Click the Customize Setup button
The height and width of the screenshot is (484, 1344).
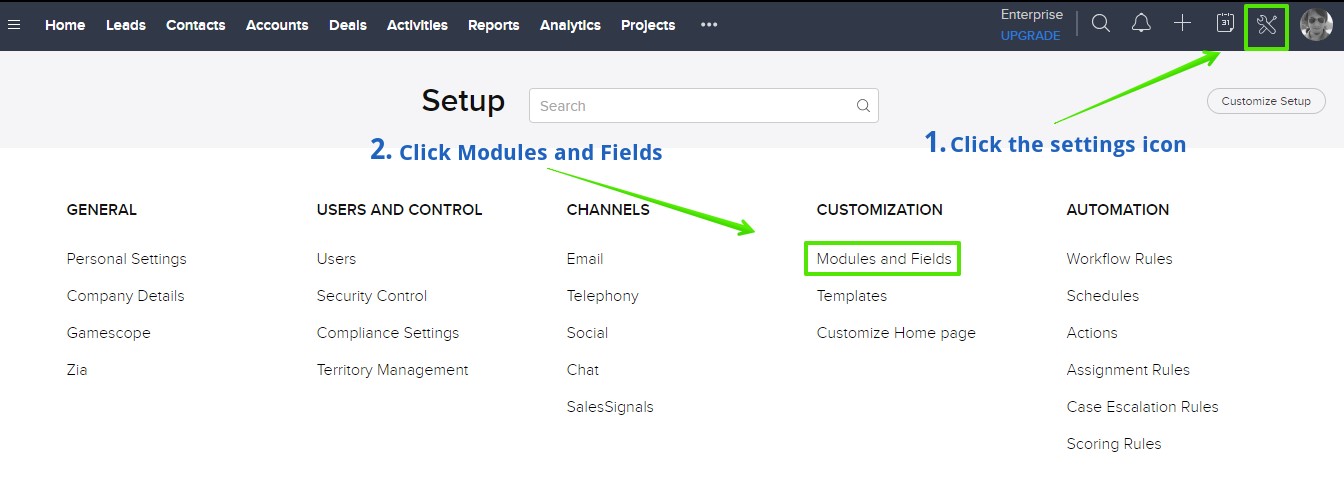[x=1266, y=101]
